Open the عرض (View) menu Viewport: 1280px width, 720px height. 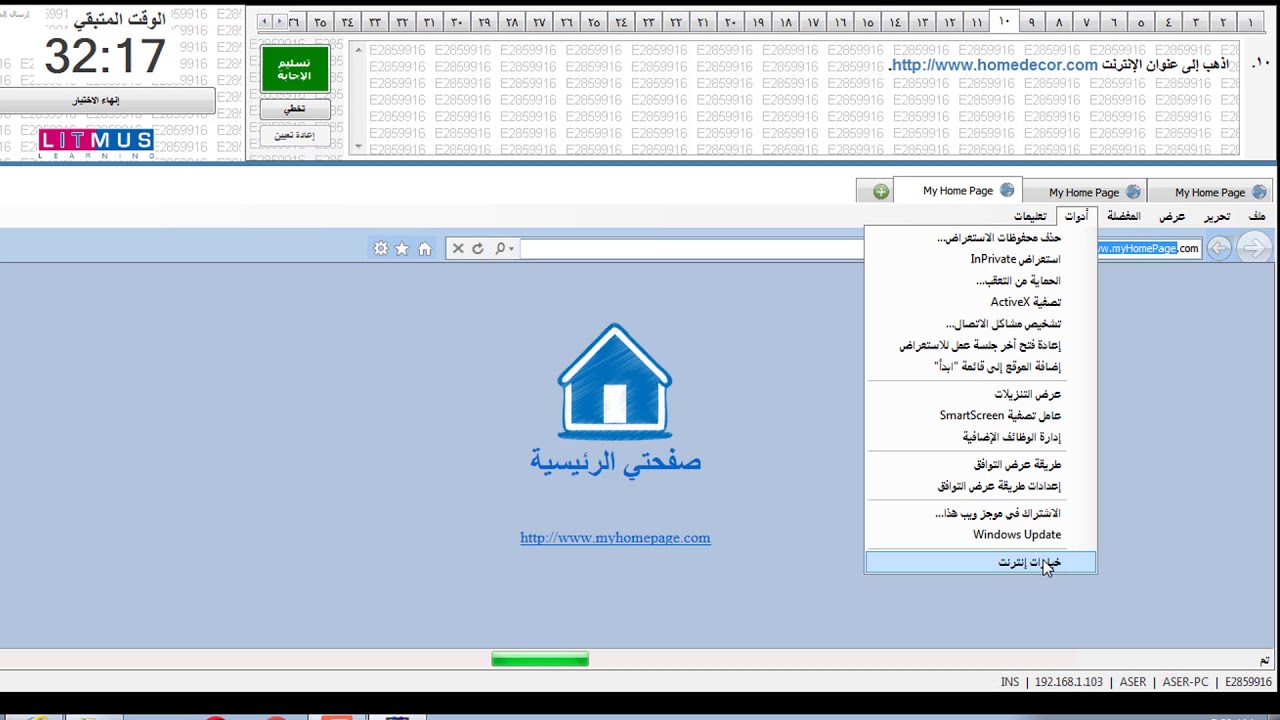click(1172, 216)
